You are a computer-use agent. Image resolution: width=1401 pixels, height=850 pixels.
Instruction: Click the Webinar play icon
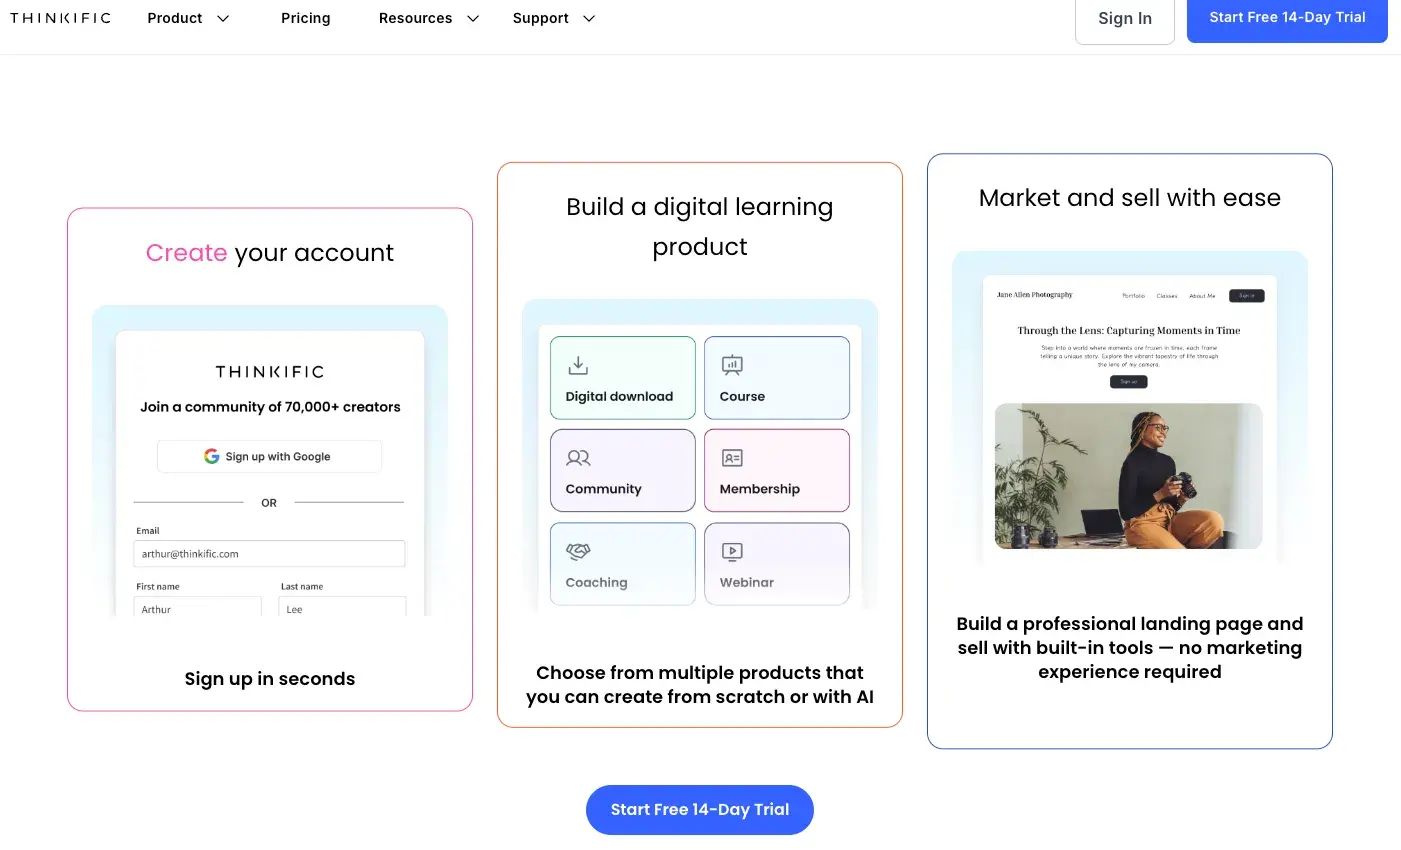(x=732, y=551)
